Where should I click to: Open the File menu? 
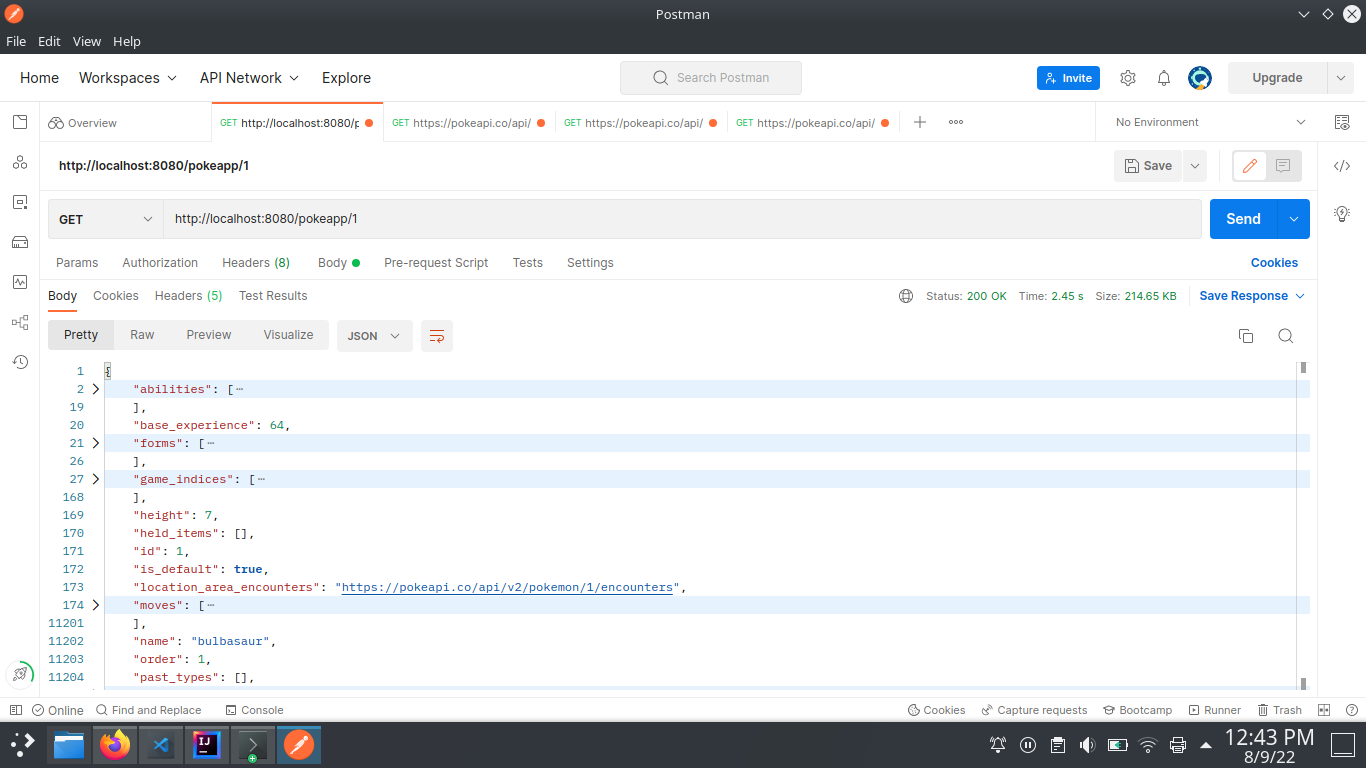coord(16,41)
